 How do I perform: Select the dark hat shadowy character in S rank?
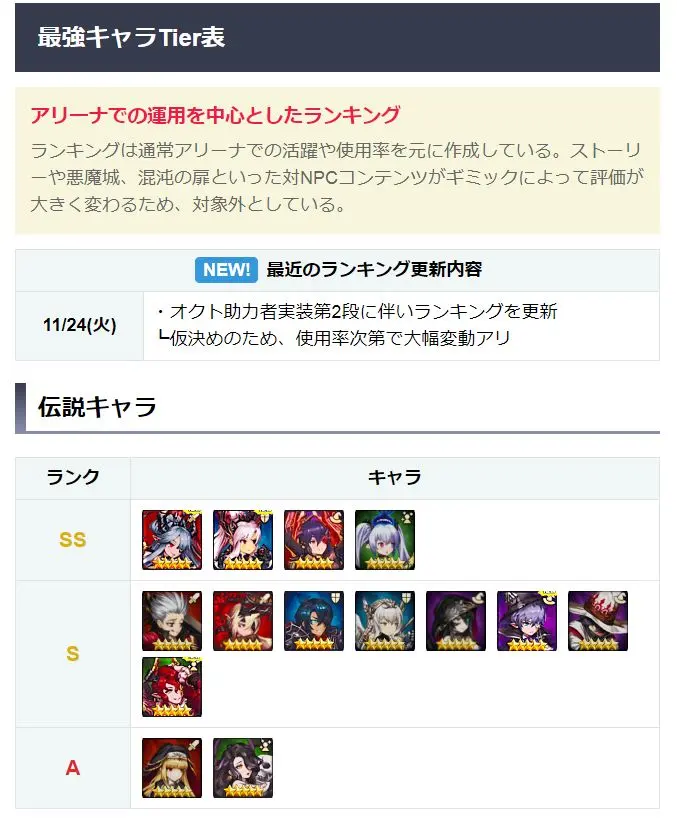click(456, 621)
